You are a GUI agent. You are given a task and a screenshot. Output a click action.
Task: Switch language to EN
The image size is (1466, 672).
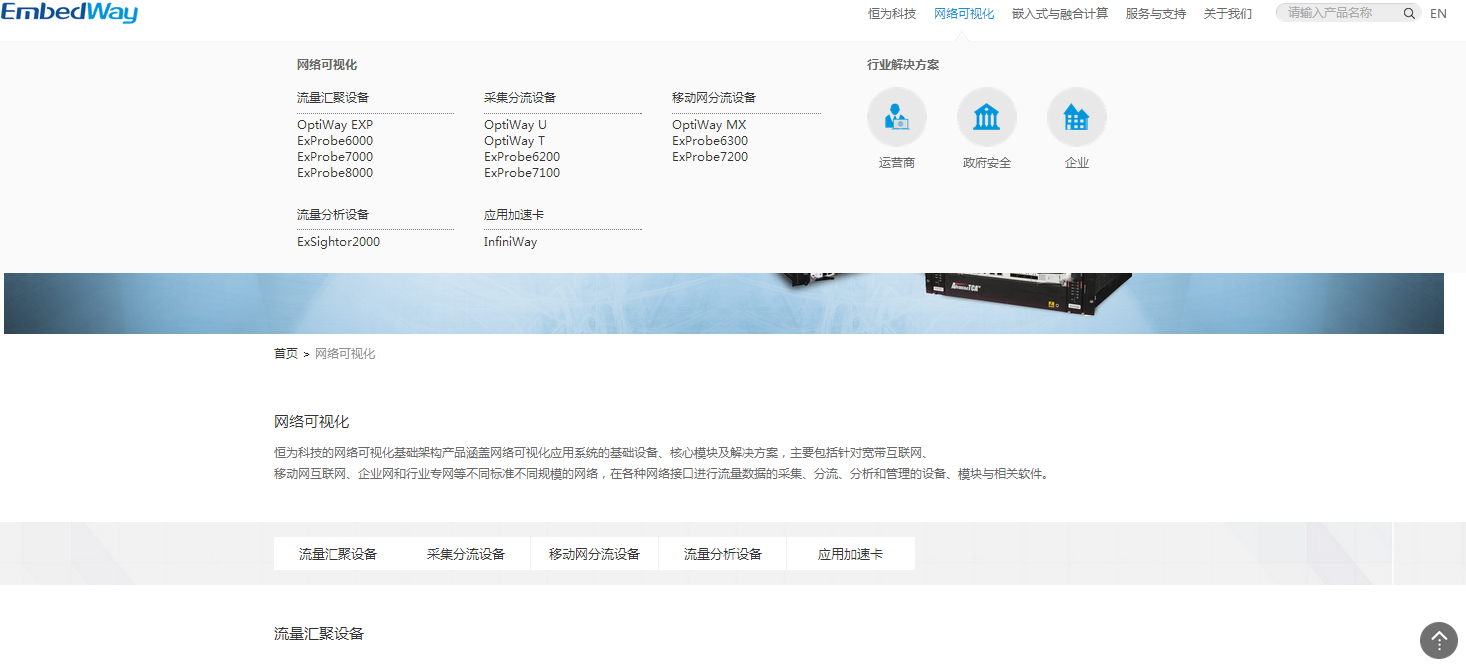[1438, 14]
